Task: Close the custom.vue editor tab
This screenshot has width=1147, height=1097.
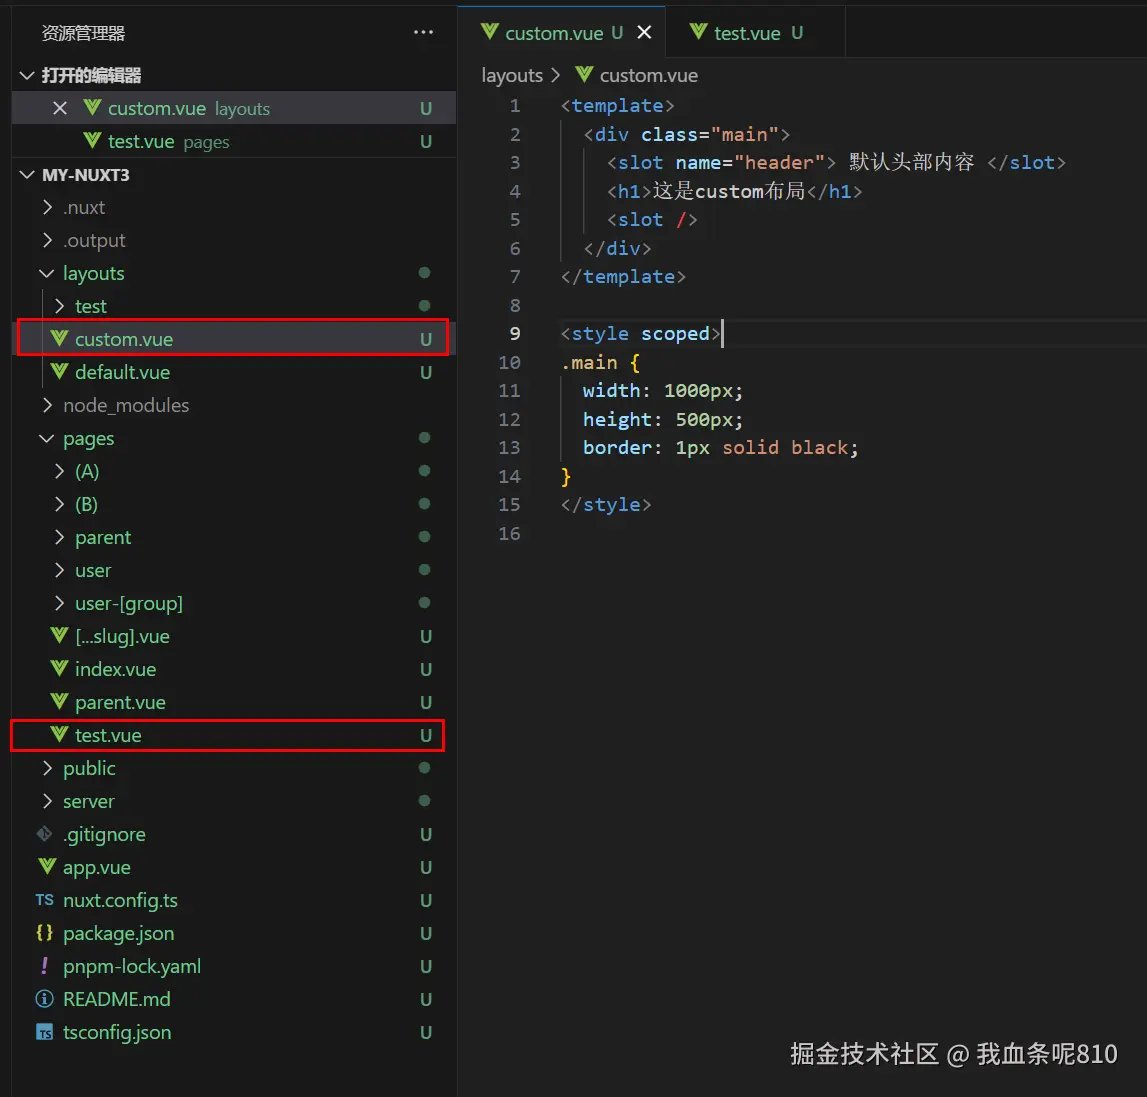Action: tap(644, 33)
